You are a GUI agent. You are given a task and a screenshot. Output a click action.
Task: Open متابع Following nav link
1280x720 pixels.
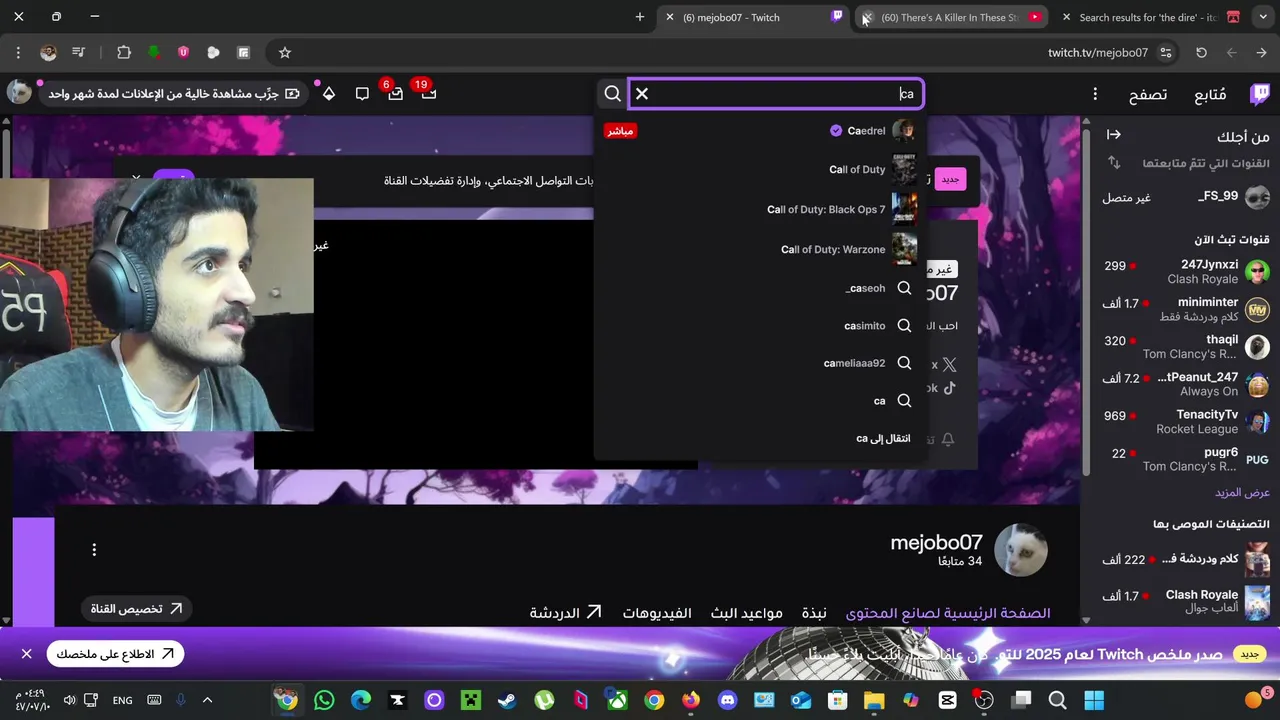click(x=1210, y=95)
